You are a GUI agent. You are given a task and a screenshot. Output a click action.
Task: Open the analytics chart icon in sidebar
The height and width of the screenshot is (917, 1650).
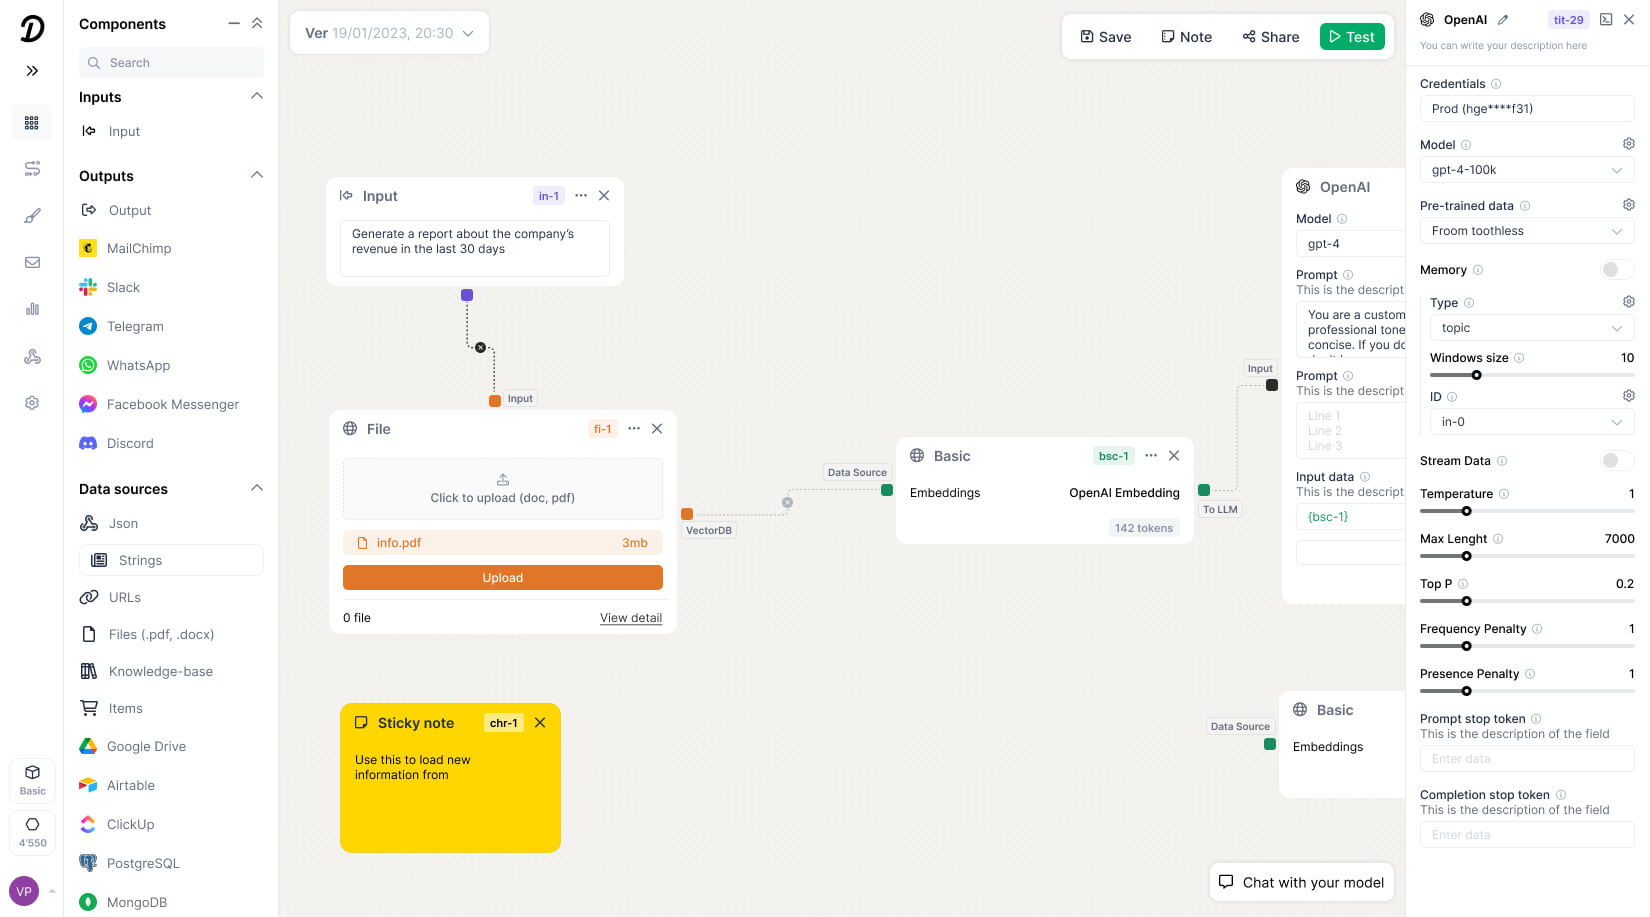[32, 309]
